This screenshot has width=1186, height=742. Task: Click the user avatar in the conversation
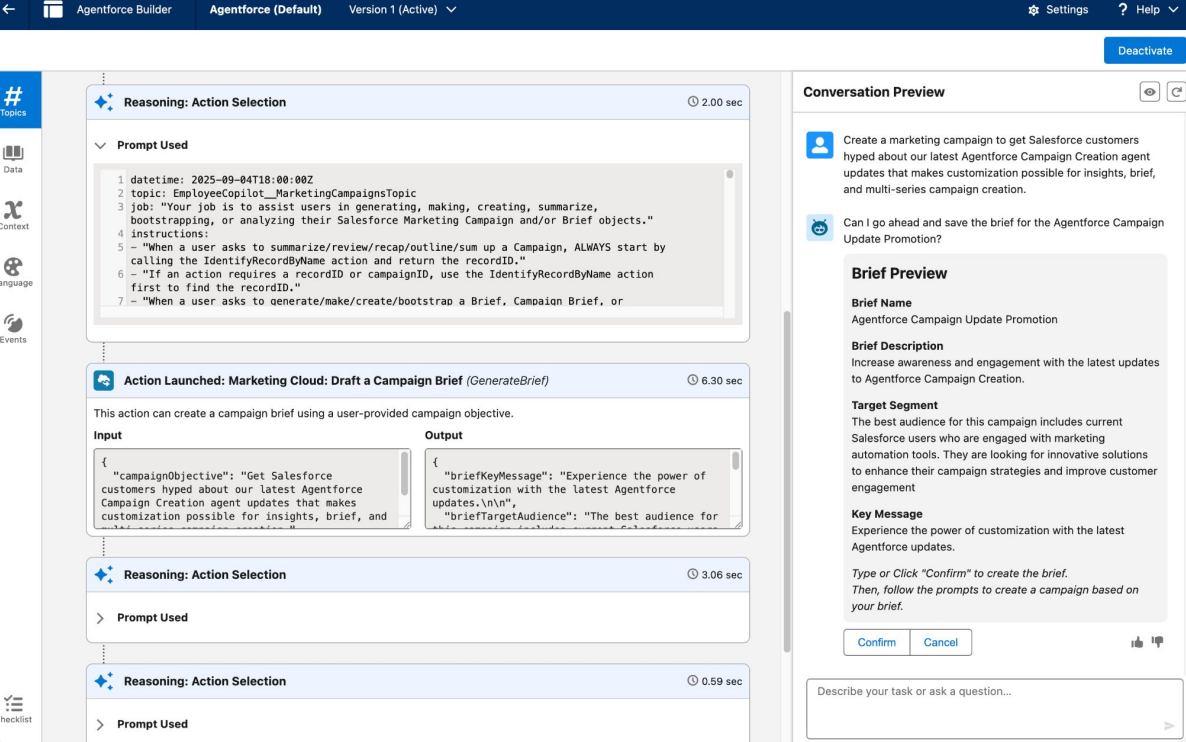(819, 145)
